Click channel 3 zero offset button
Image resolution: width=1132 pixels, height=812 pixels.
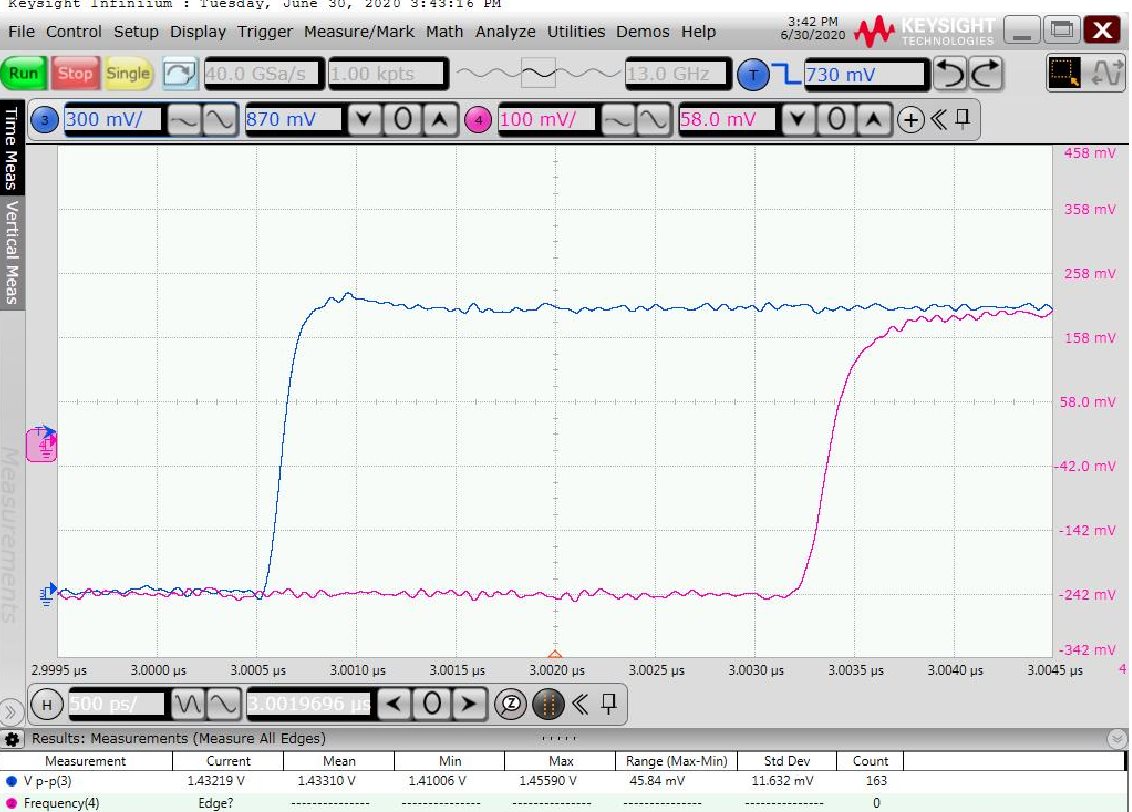(402, 120)
